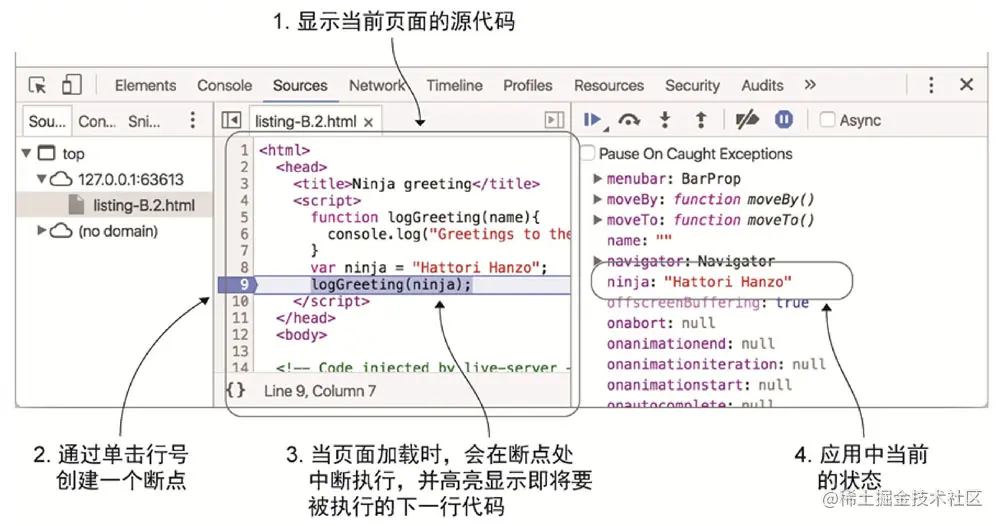Deactivate all breakpoints icon
This screenshot has width=1000, height=526.
747,119
